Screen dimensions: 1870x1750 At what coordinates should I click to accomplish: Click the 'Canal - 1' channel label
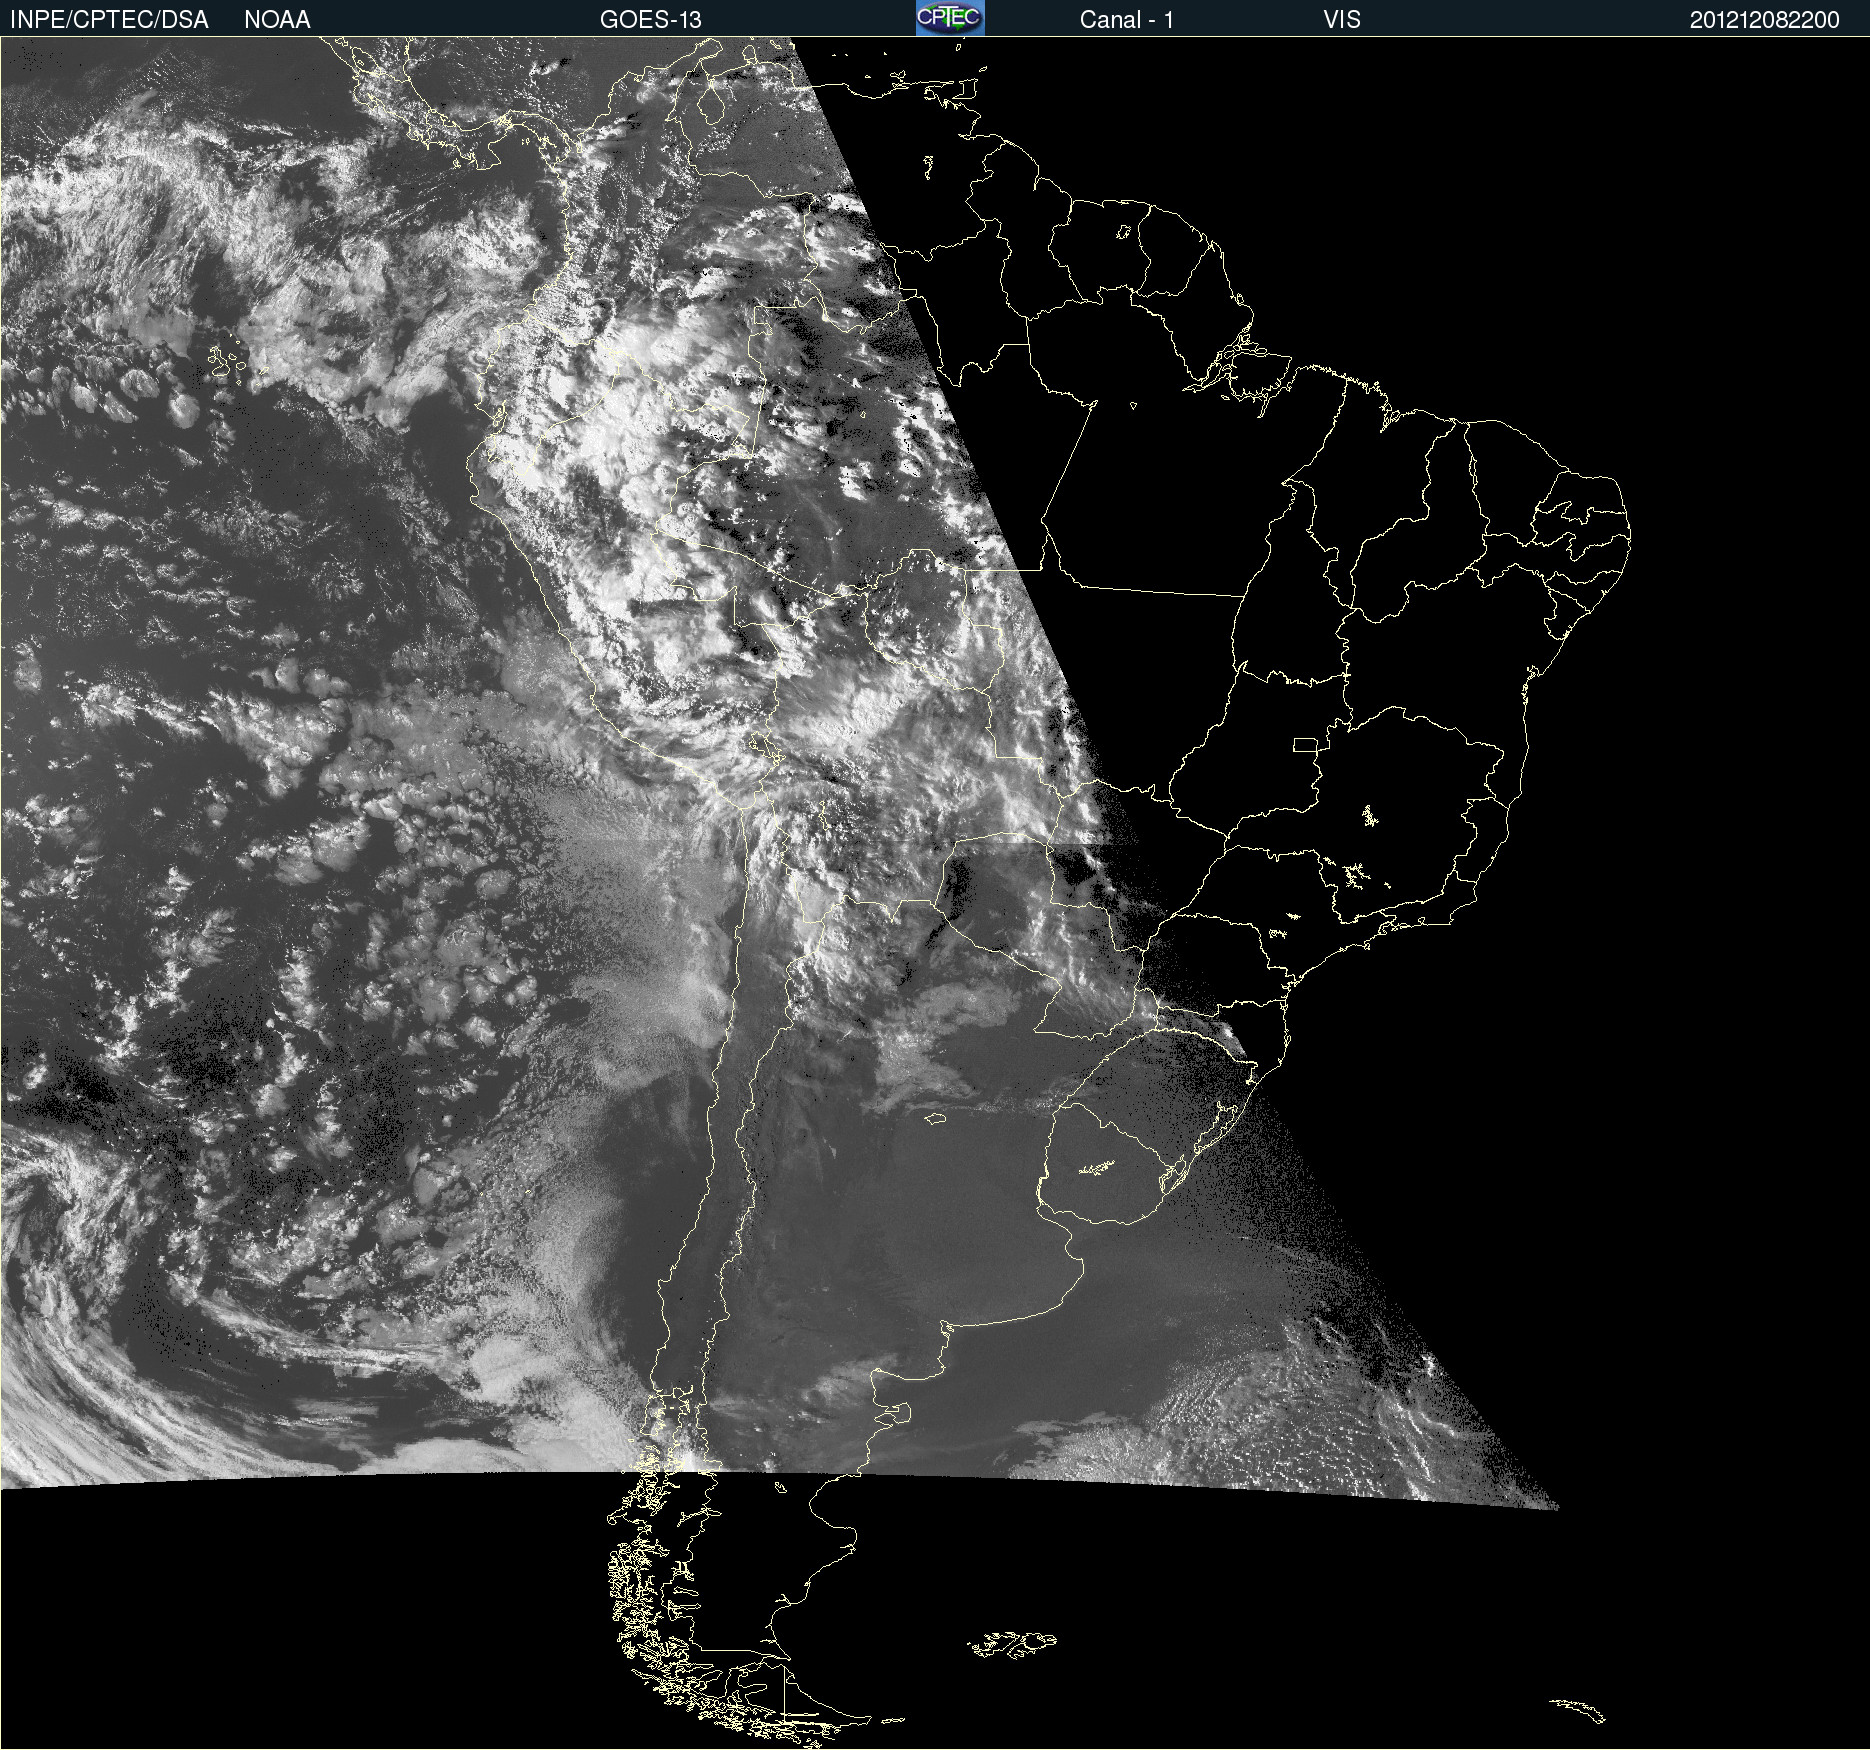coord(1126,19)
